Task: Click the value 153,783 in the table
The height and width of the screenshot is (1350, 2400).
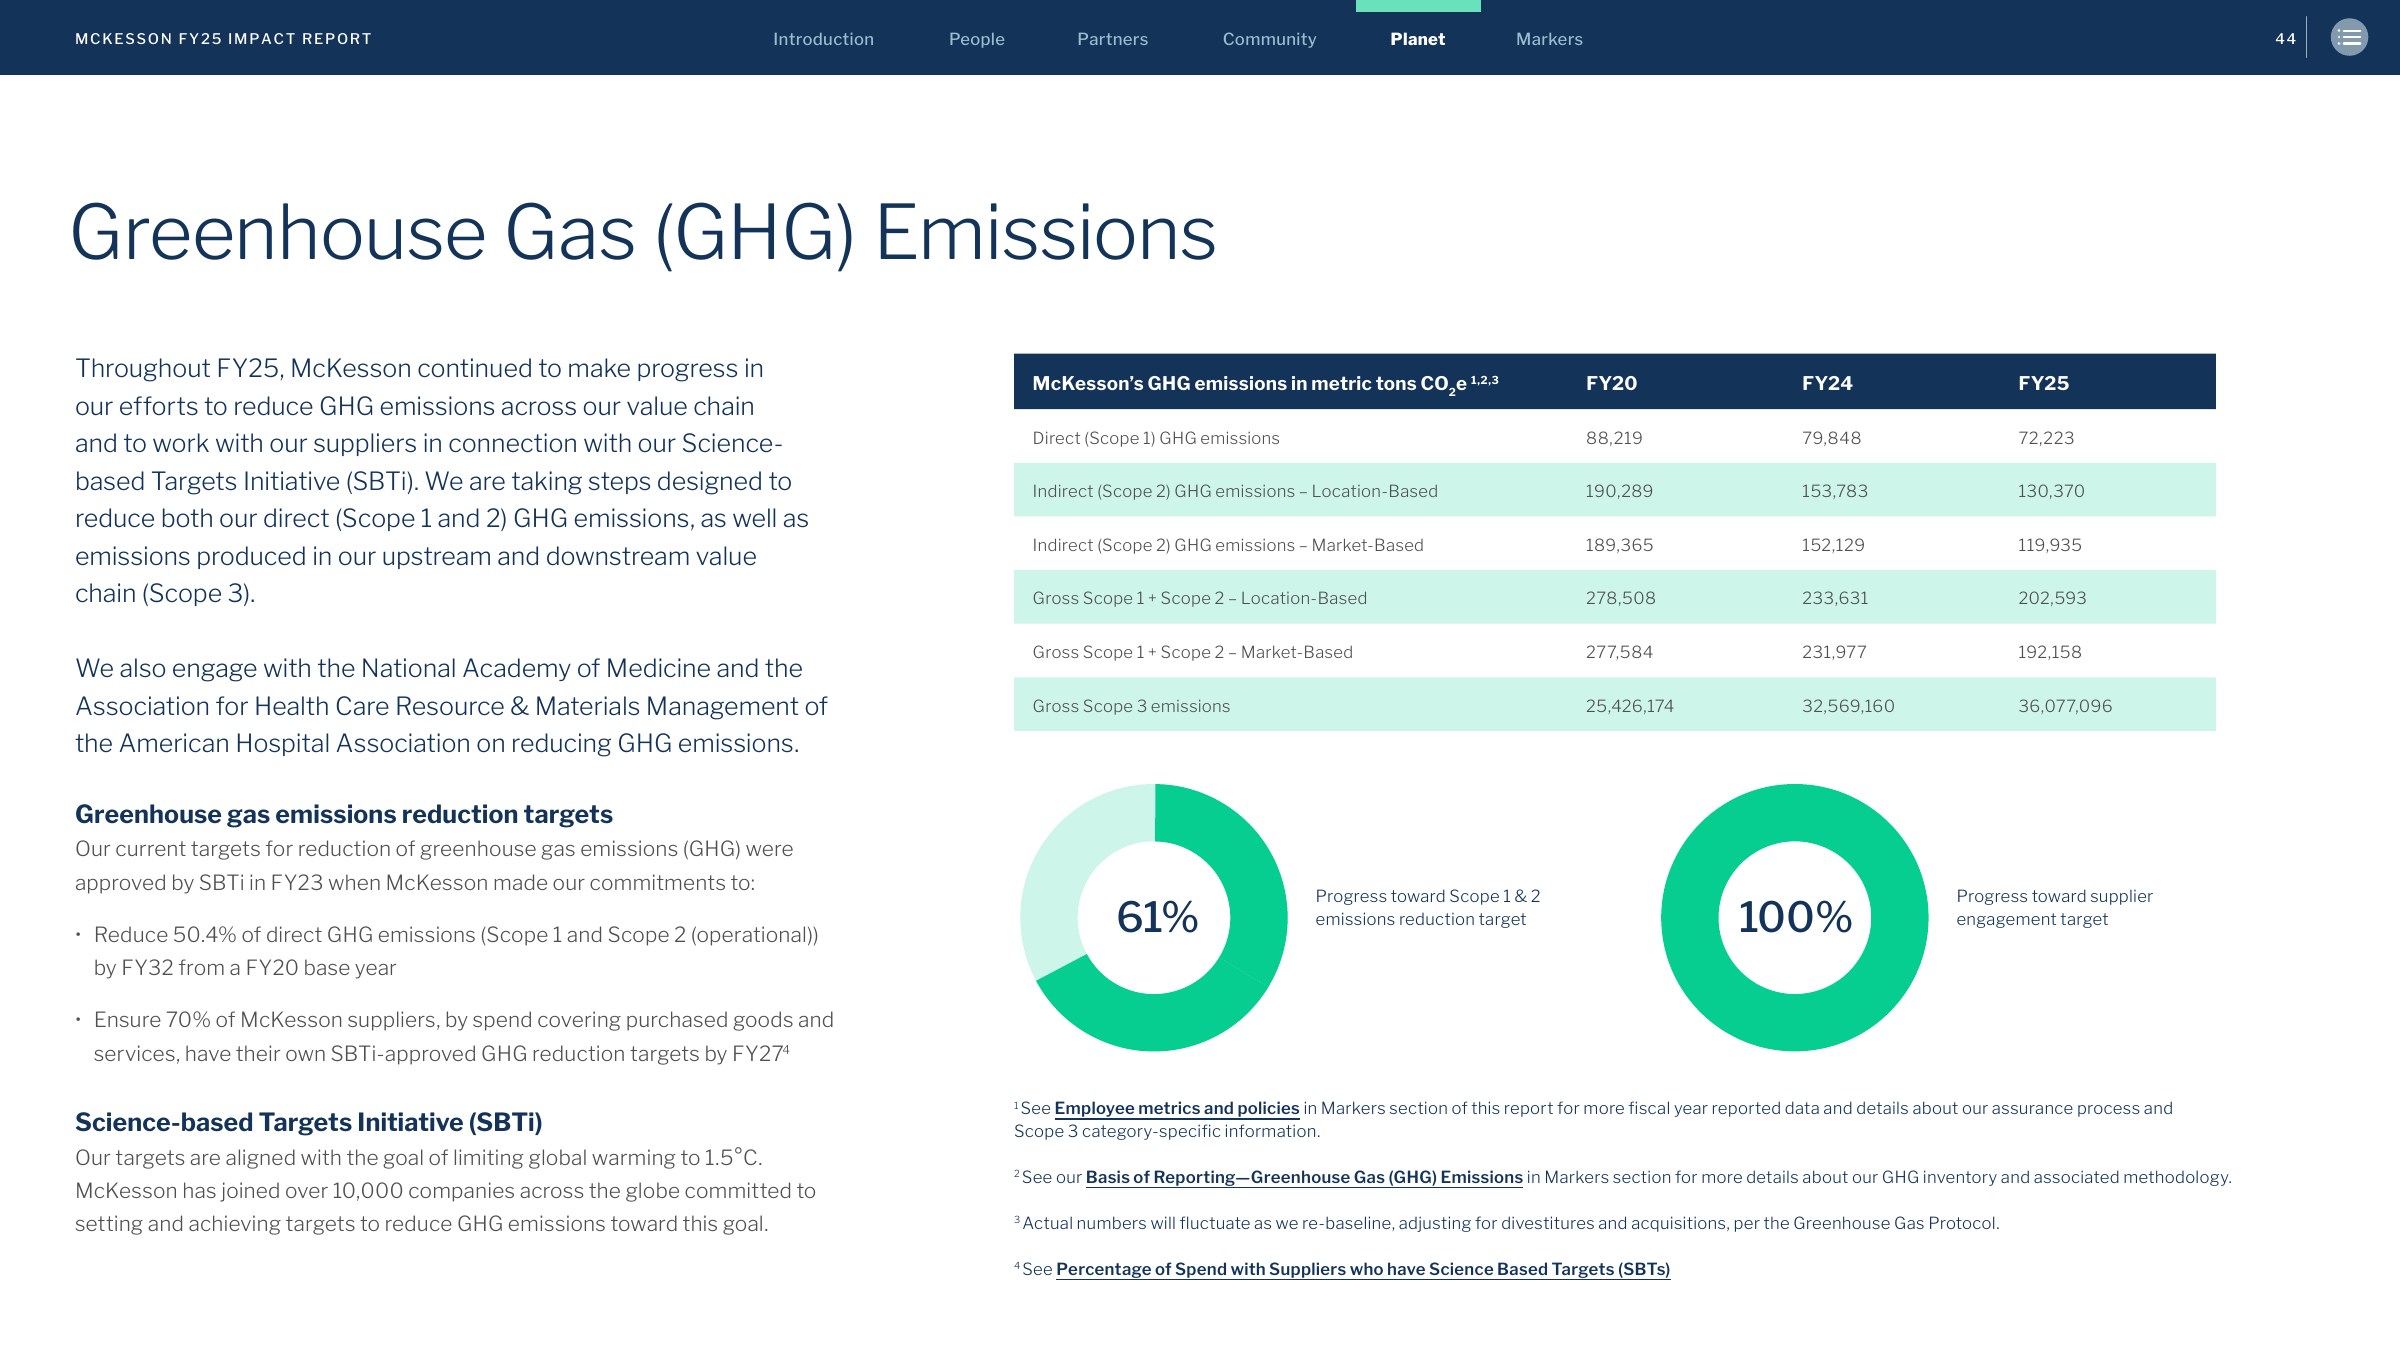Action: [x=1835, y=491]
